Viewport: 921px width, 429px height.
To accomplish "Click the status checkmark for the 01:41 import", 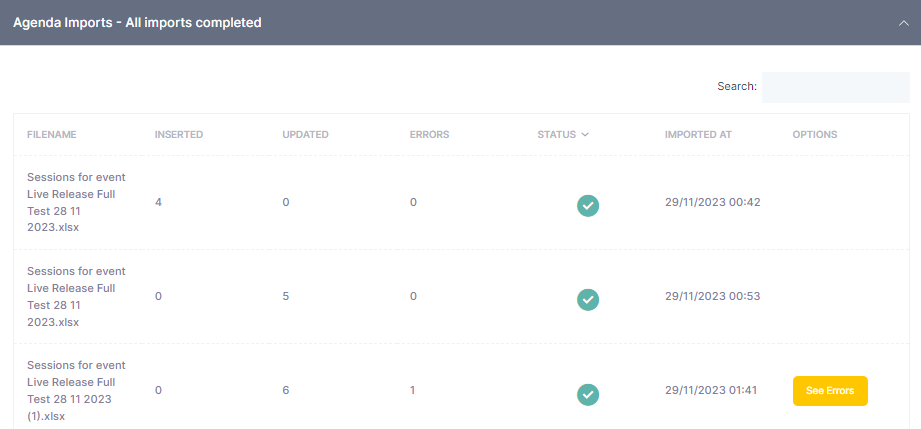I will pos(588,394).
